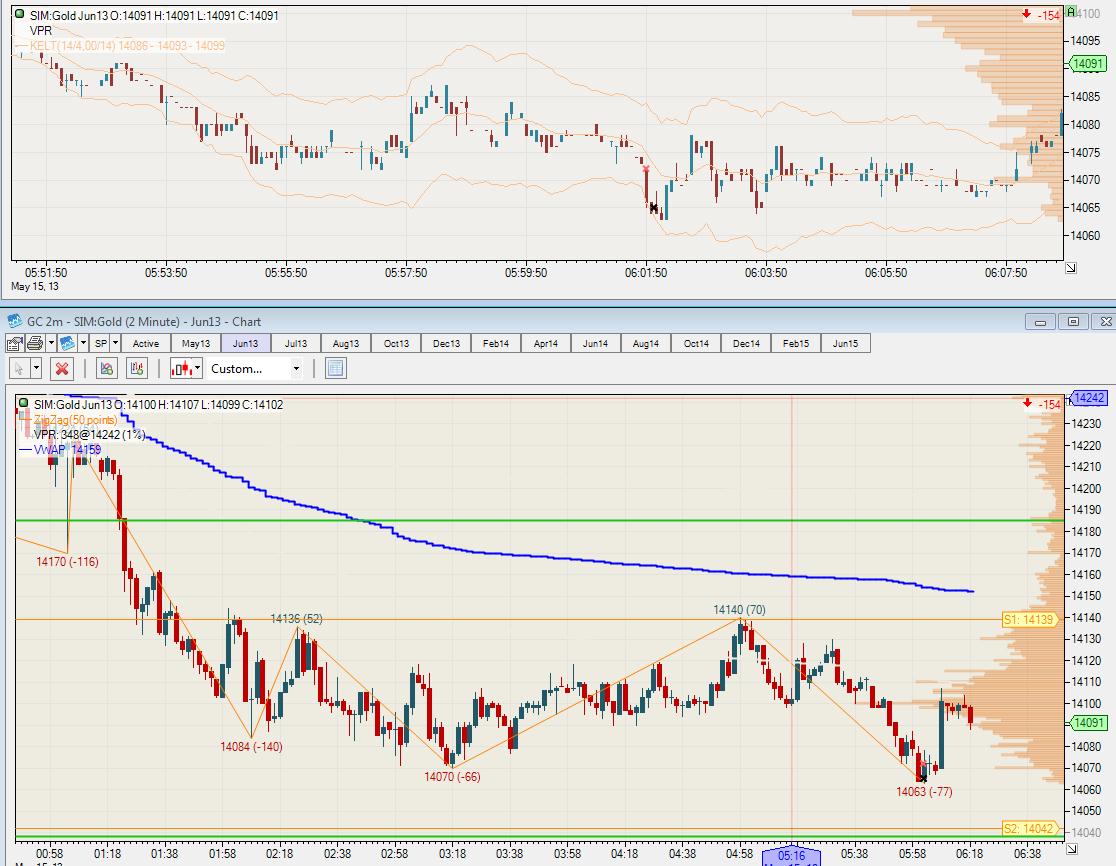Click the red X delete icon

[x=62, y=369]
